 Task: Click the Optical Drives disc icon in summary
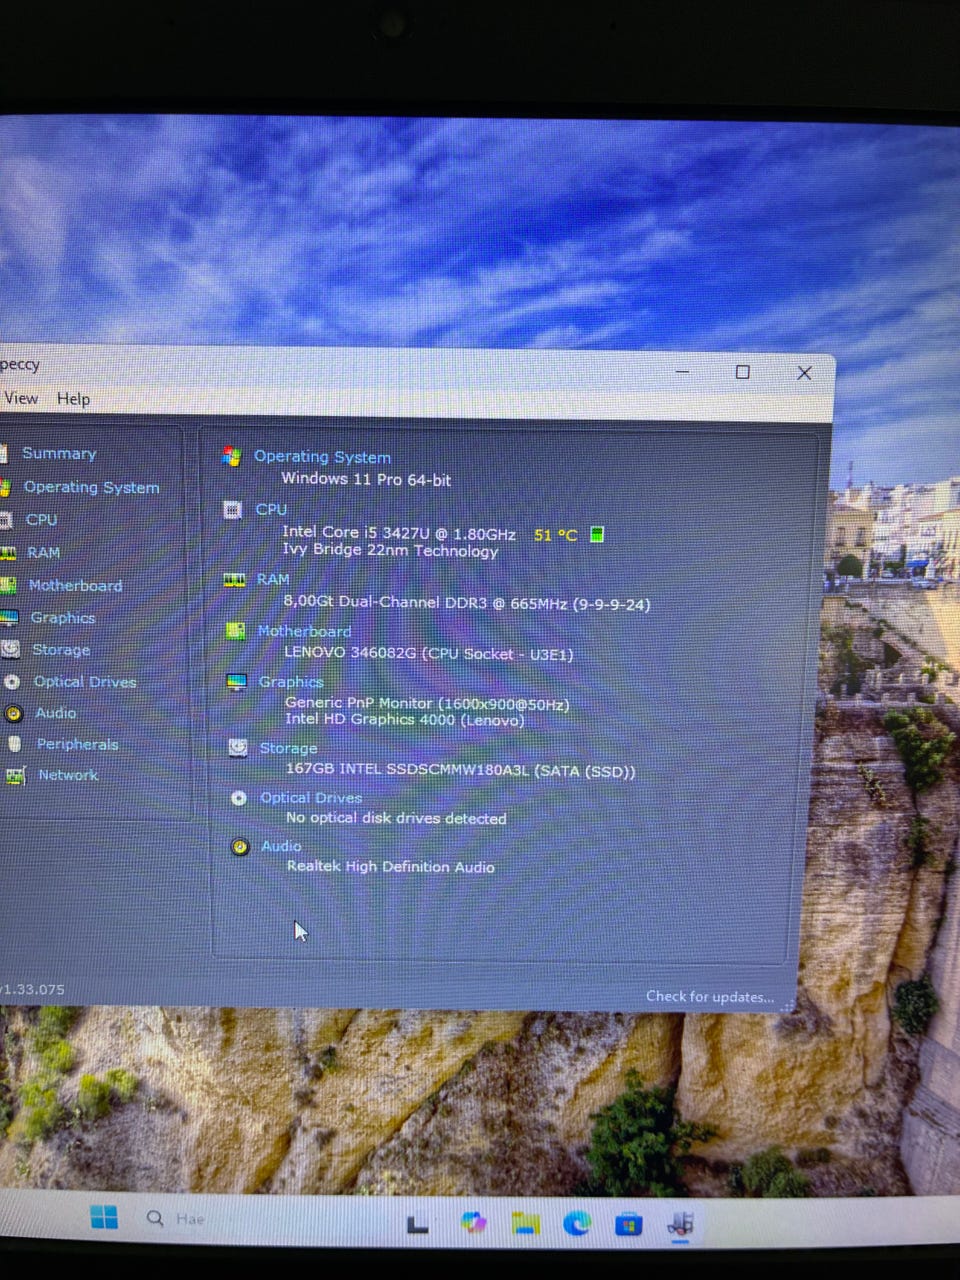click(x=238, y=798)
